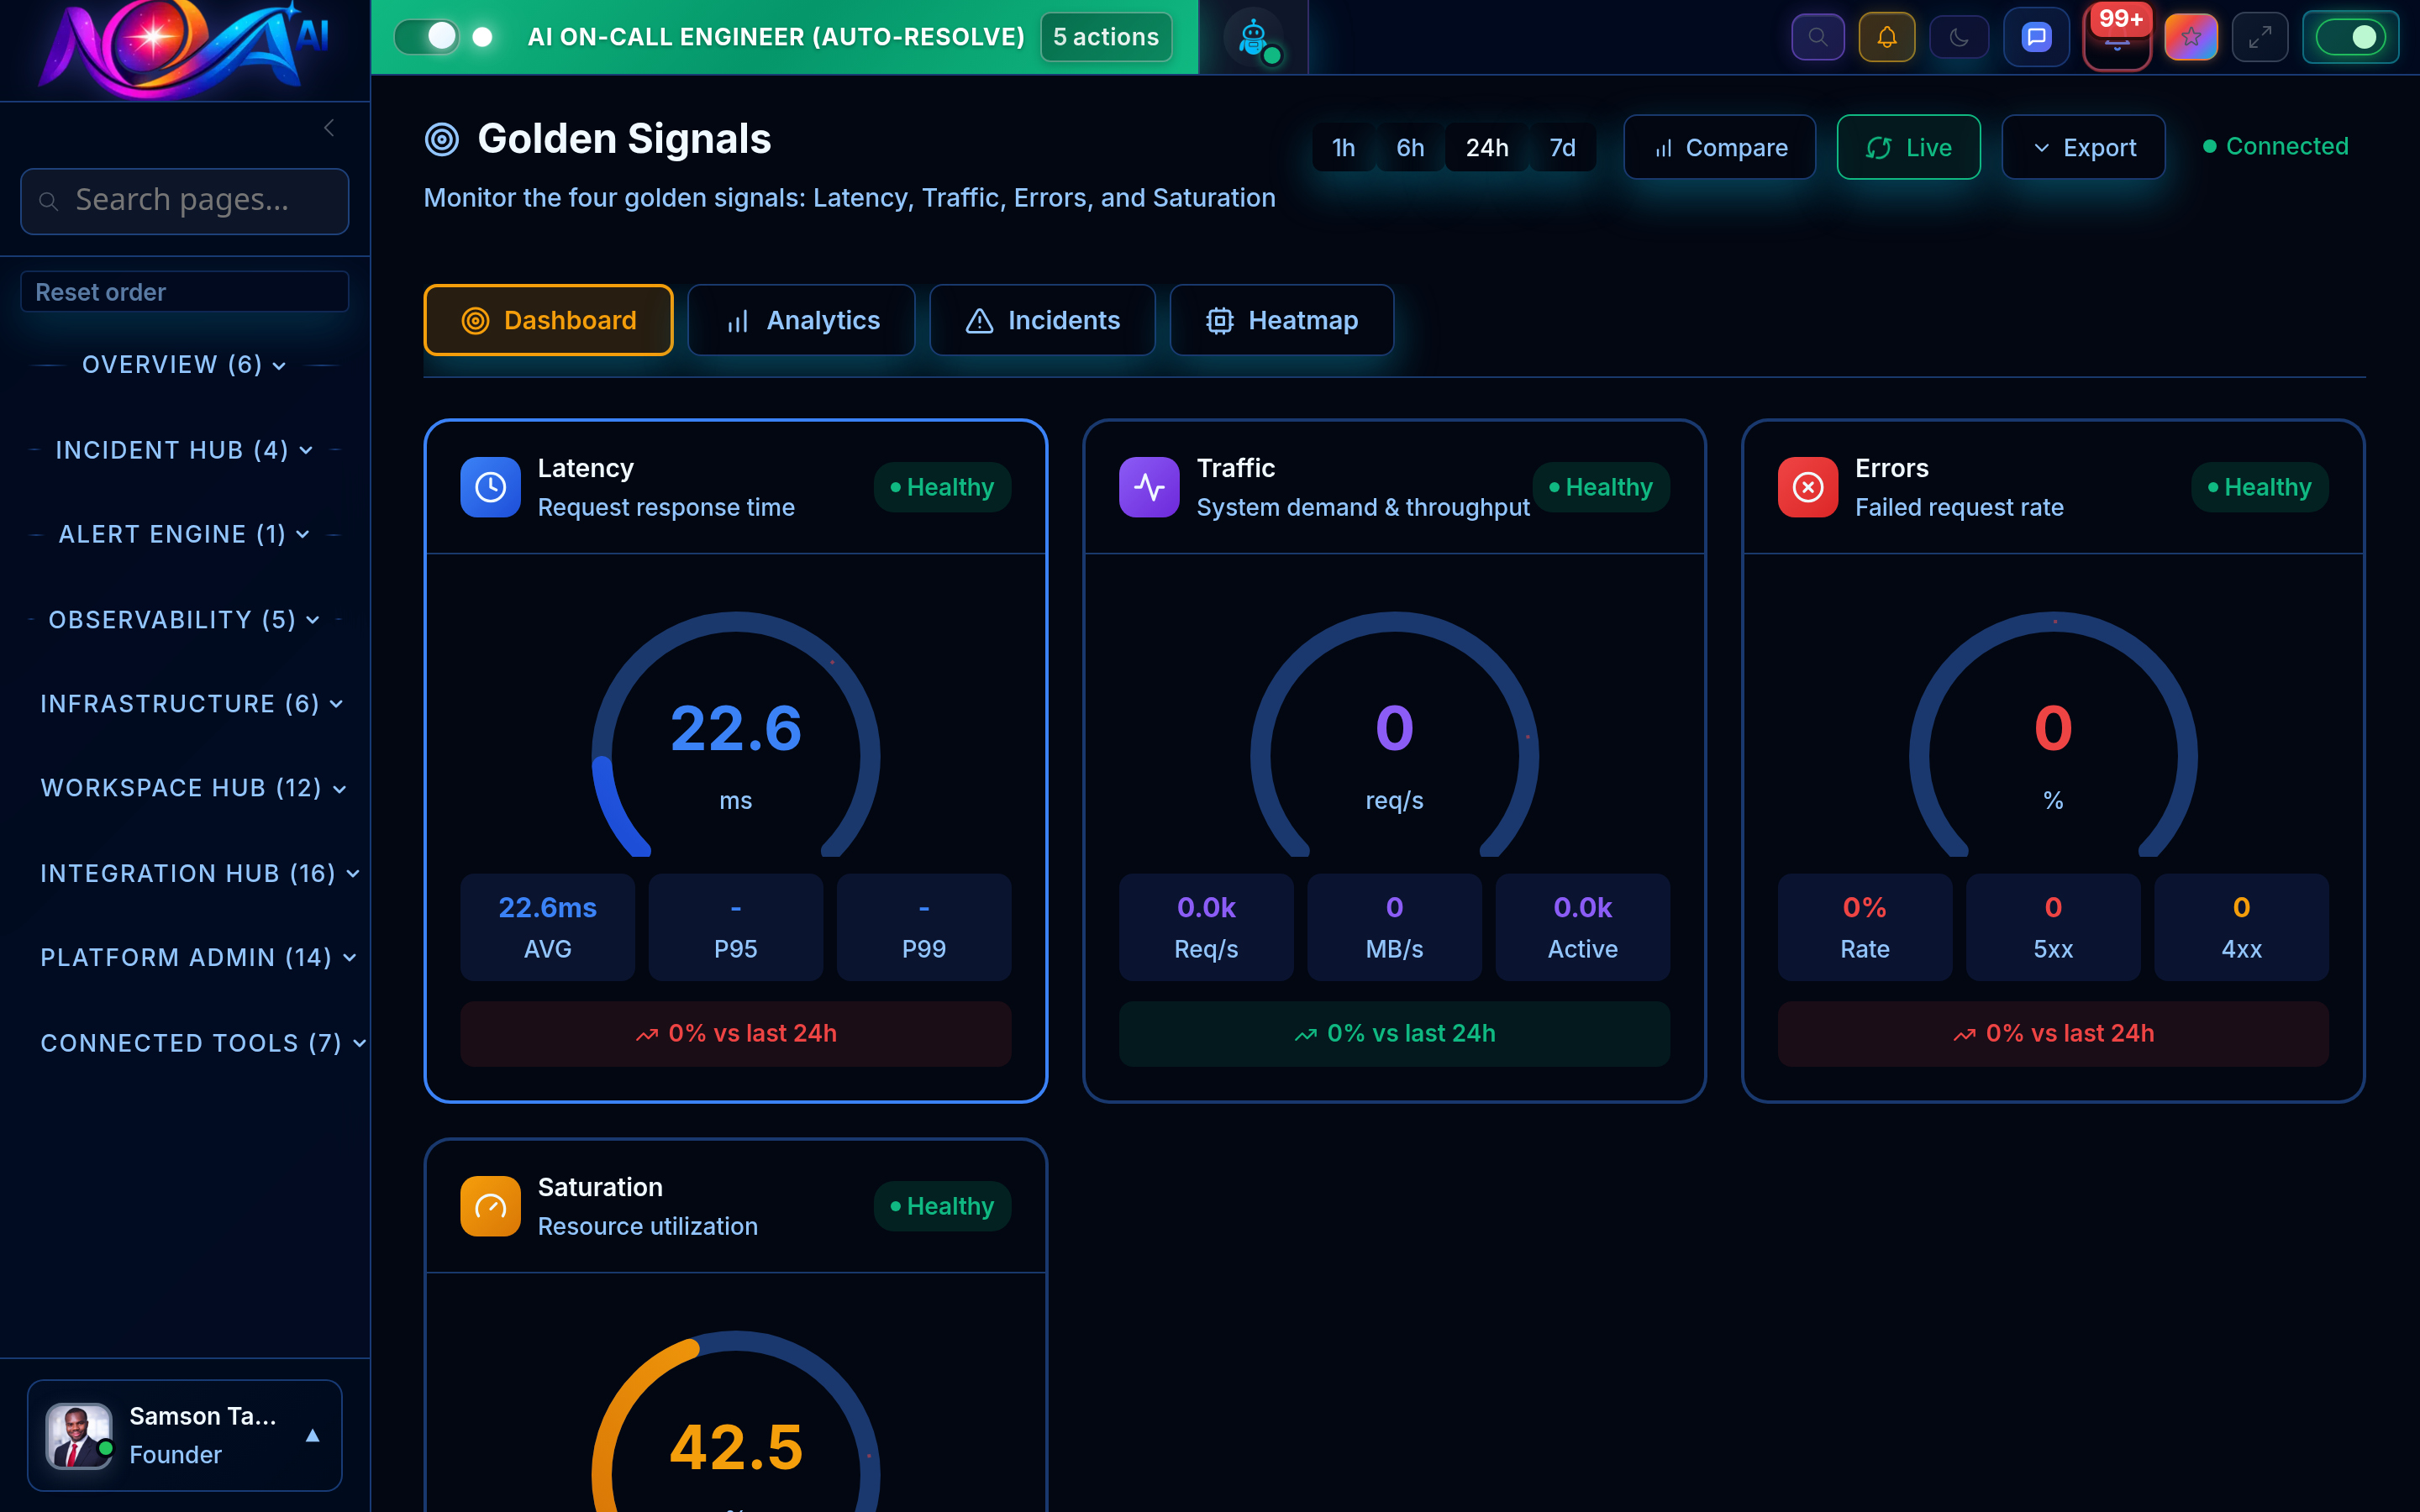Screen dimensions: 2420x1512
Task: Flip the toggle at the top right corner
Action: pos(2351,36)
